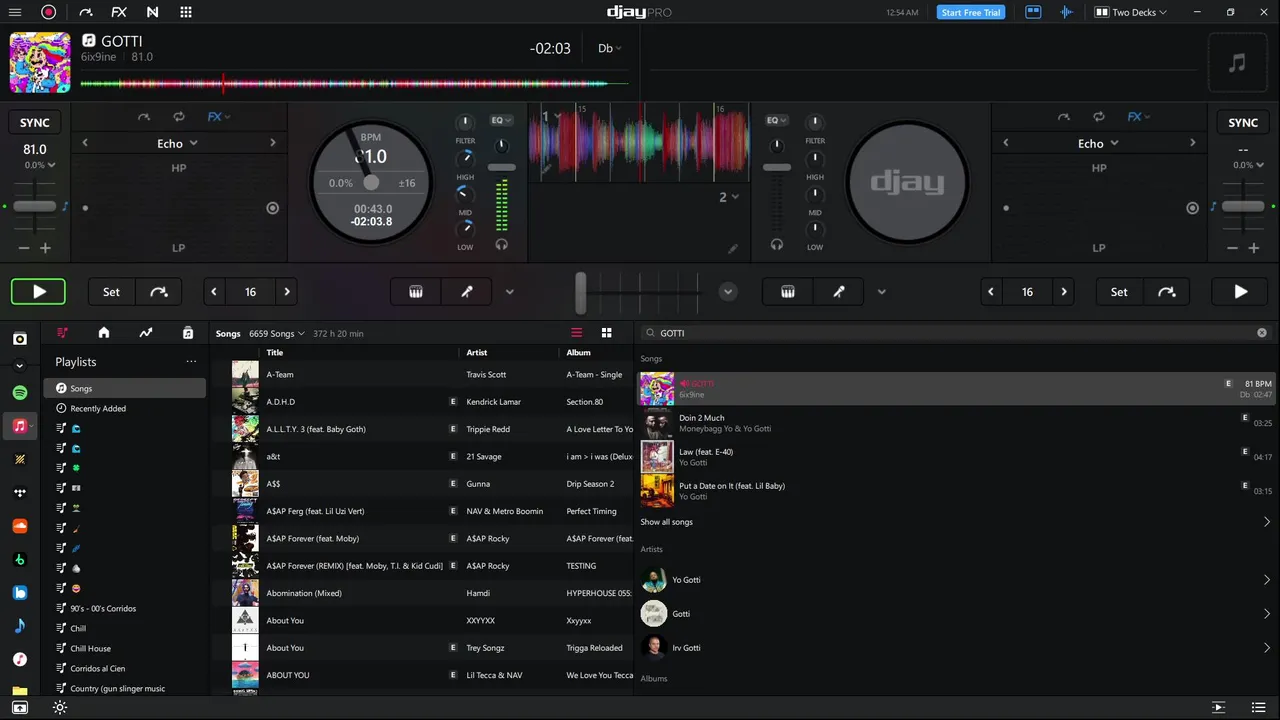Open the history camera-like icon in sidebar
This screenshot has width=1280, height=720.
coord(20,339)
